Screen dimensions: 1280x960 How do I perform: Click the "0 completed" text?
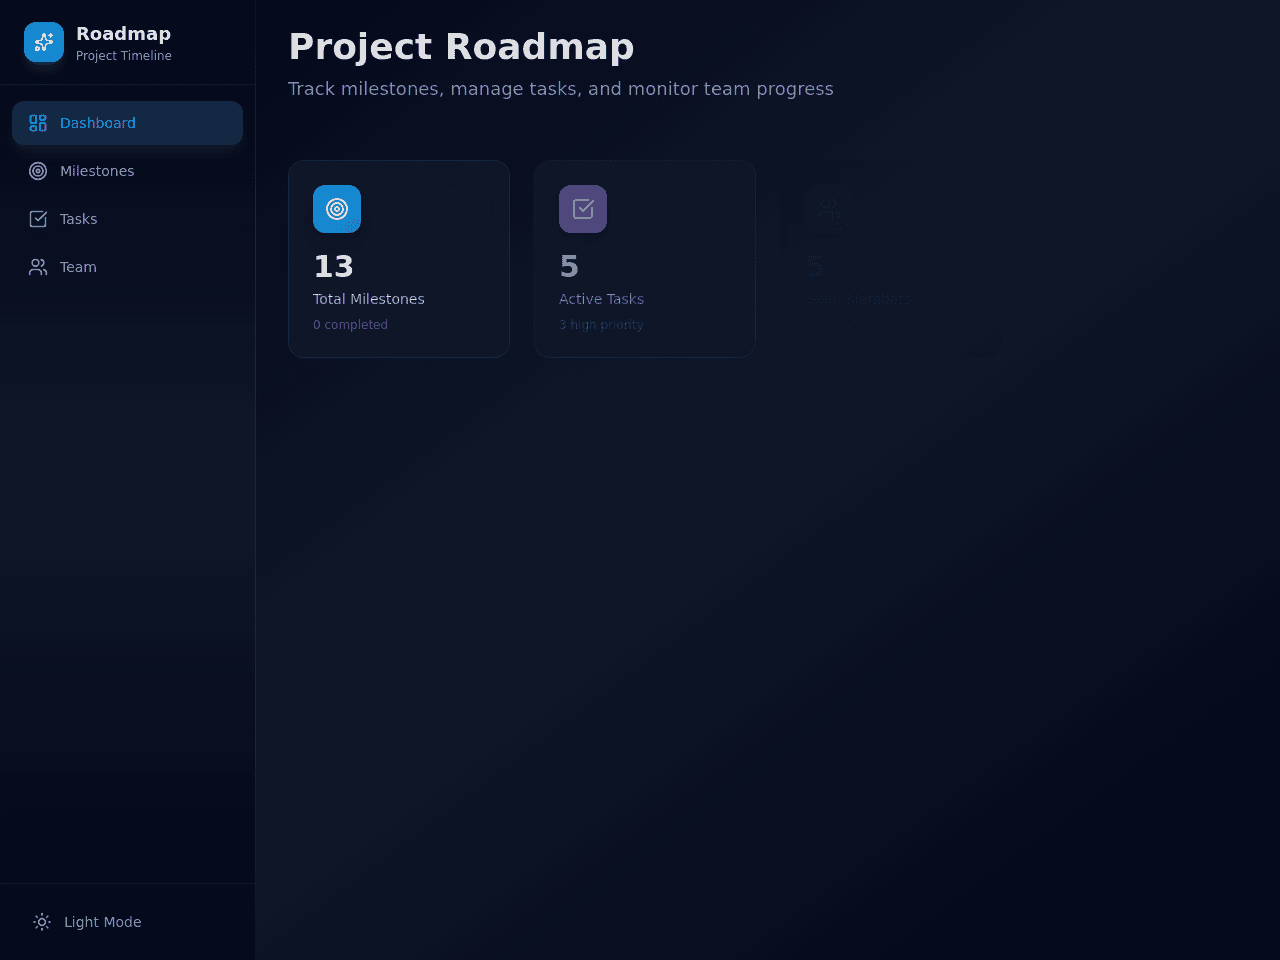pyautogui.click(x=350, y=325)
